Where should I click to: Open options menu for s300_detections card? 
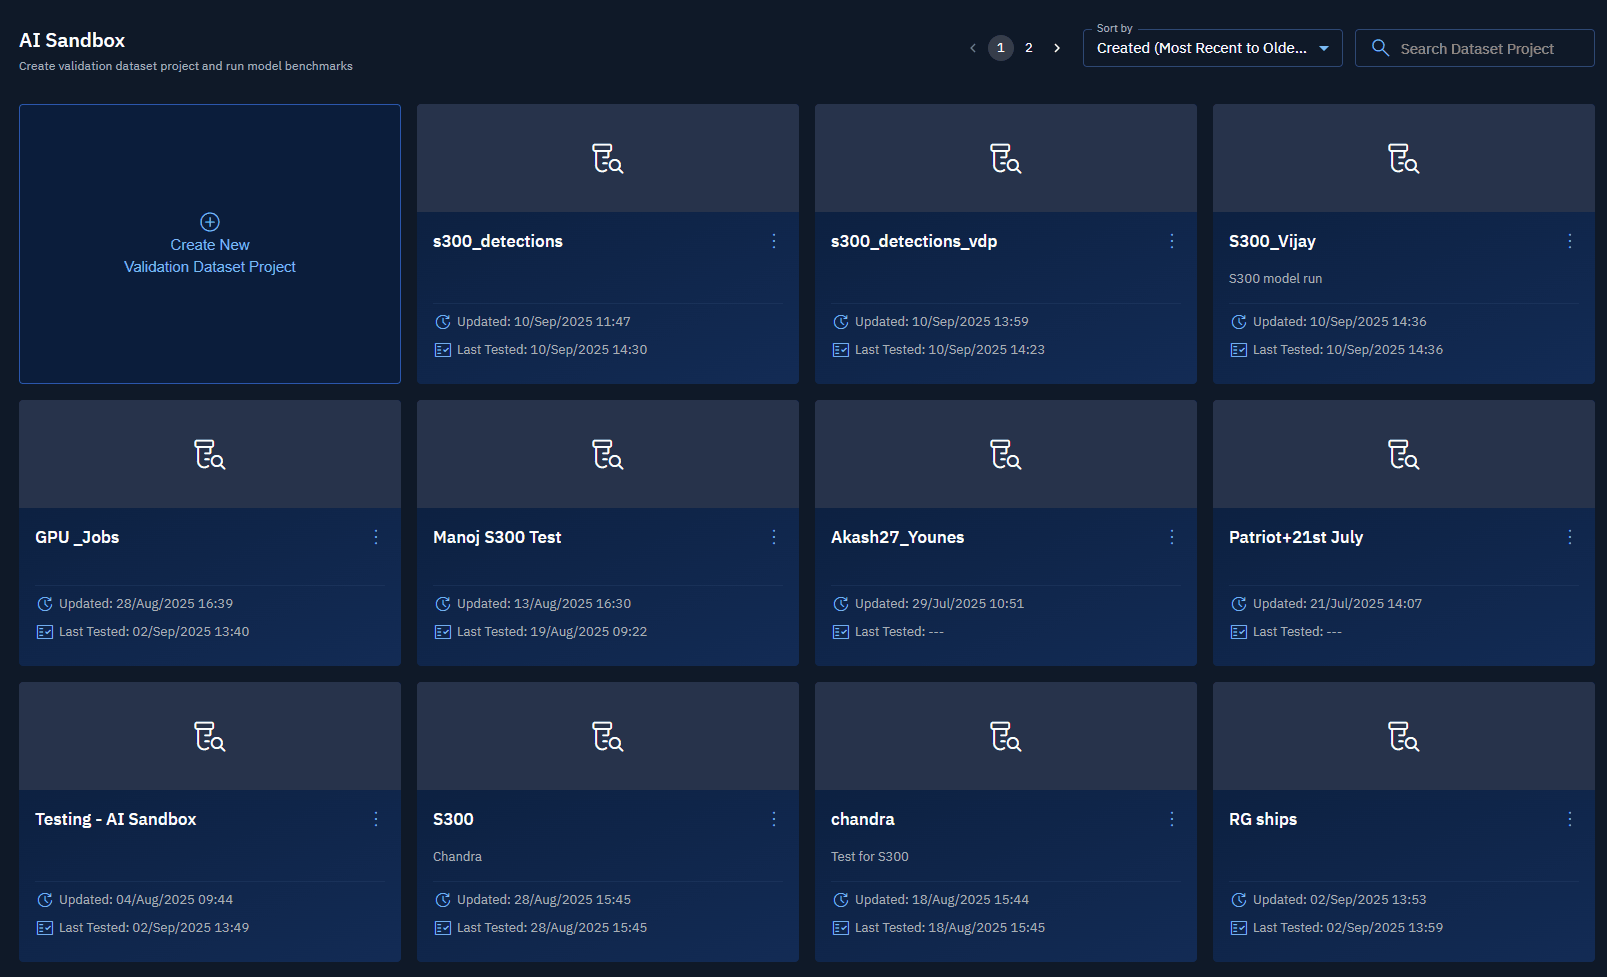pyautogui.click(x=774, y=241)
